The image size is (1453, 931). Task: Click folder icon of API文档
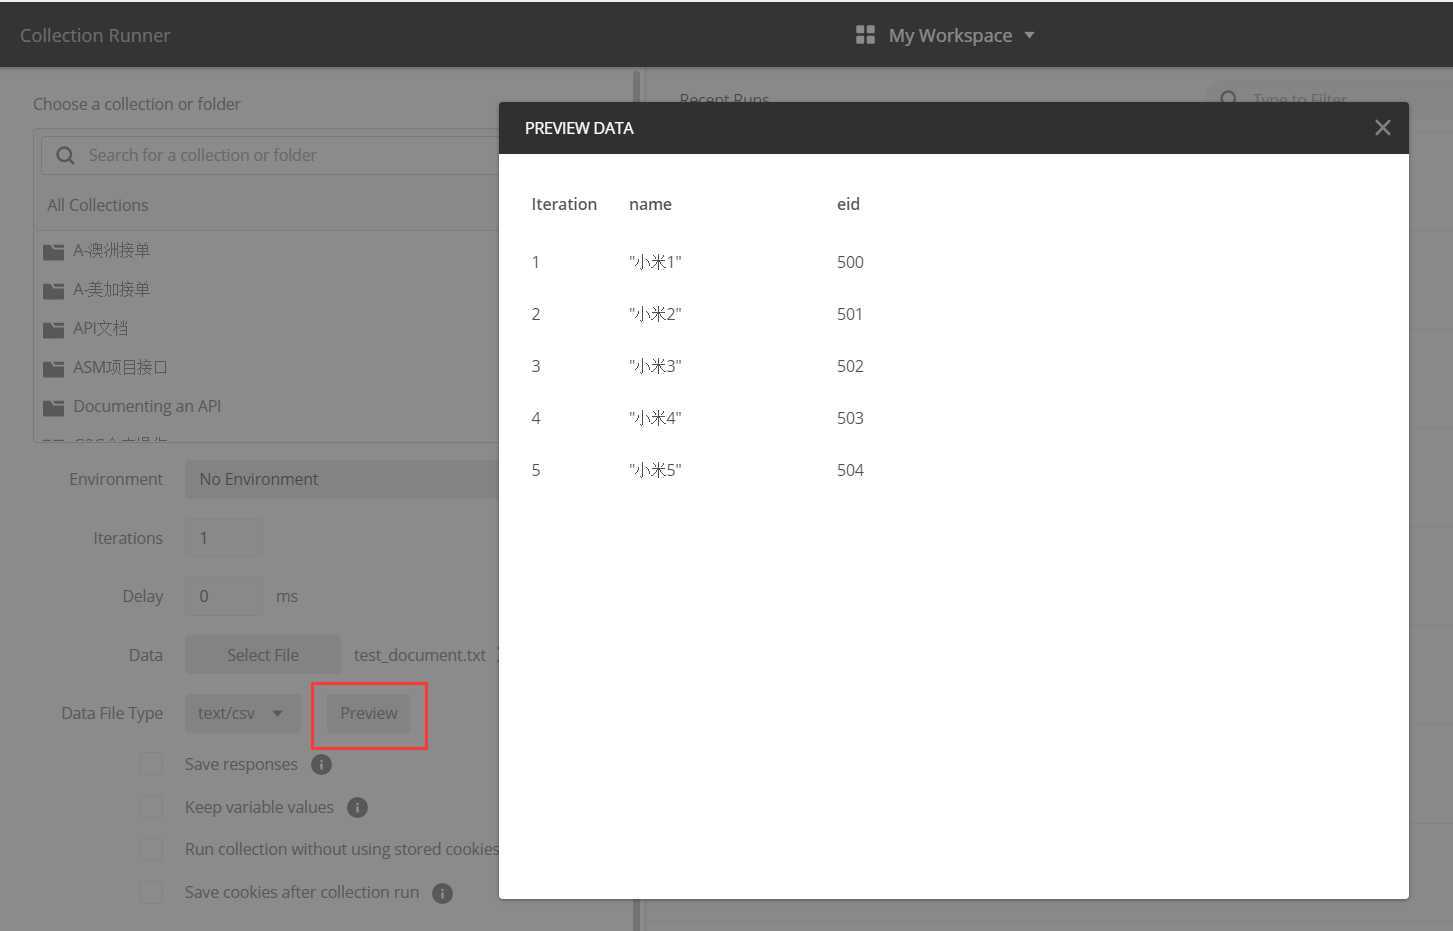pos(53,329)
